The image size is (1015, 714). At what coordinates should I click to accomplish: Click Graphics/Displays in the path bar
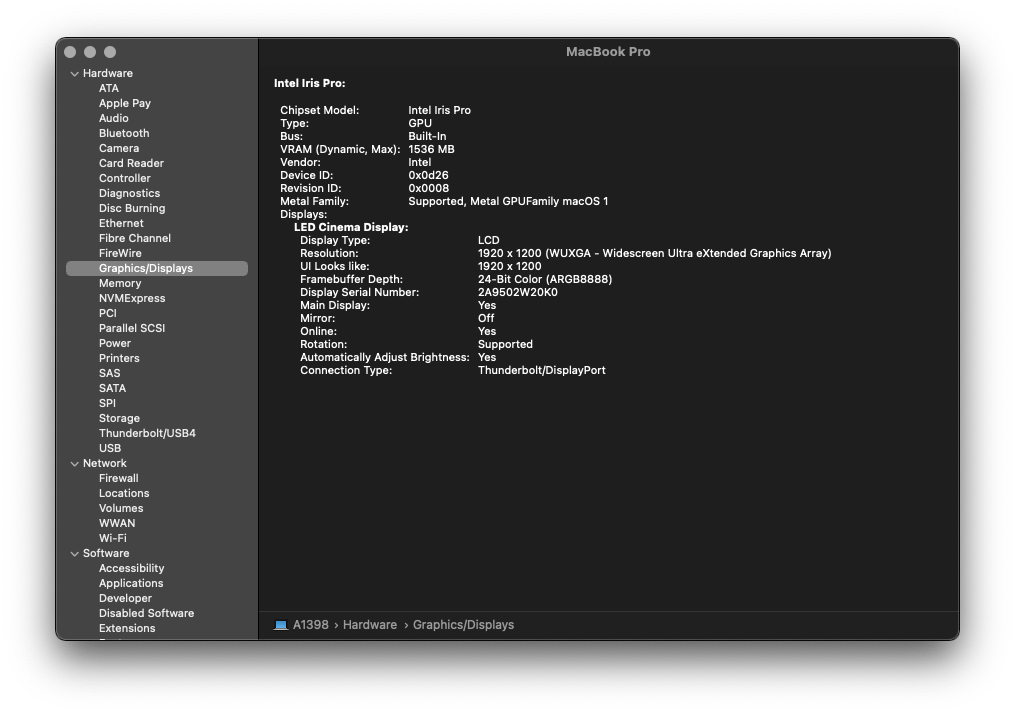(x=463, y=625)
